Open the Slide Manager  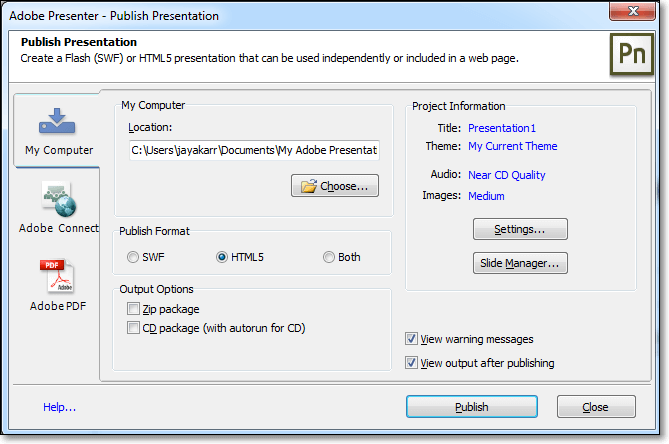(520, 264)
